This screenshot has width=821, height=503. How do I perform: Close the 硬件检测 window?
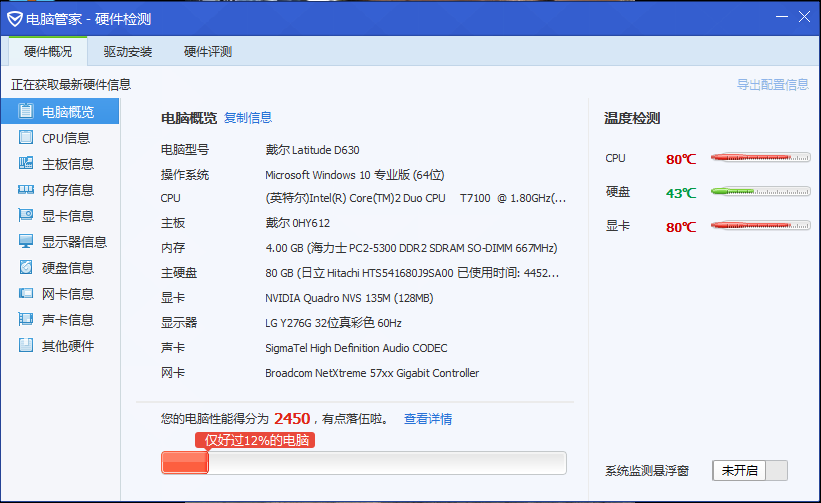(x=805, y=17)
